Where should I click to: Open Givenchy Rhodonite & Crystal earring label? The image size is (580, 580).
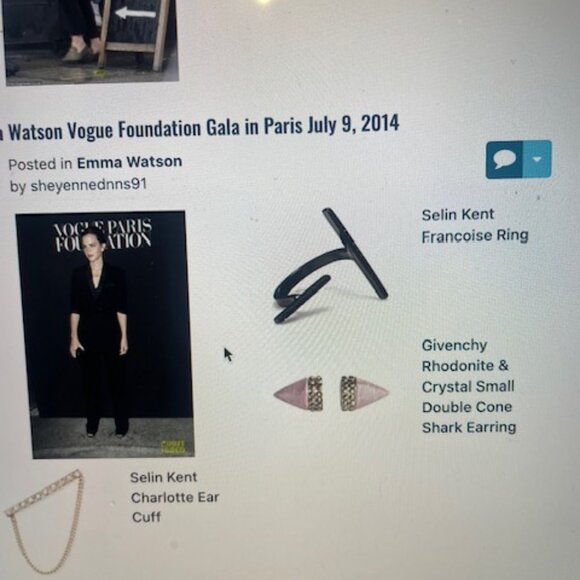pos(469,386)
